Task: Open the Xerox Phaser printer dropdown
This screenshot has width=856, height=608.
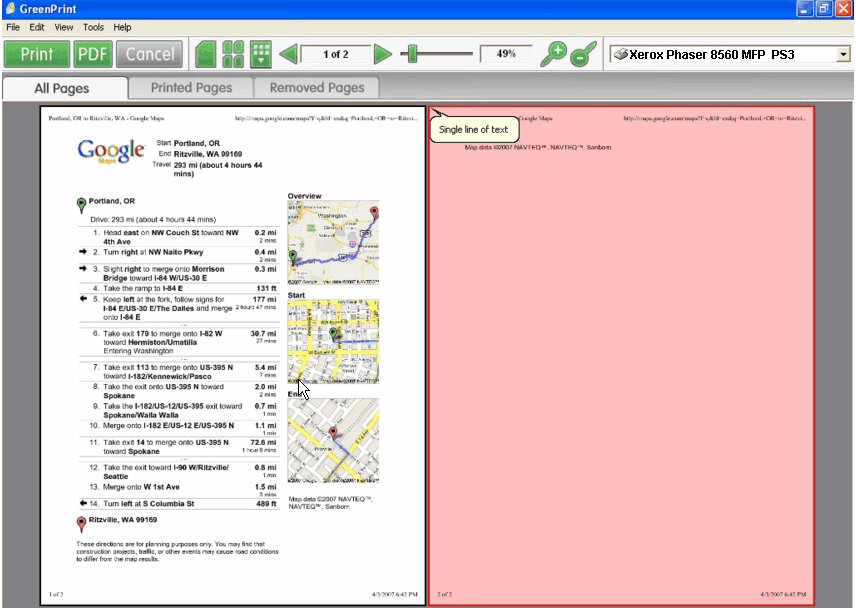Action: click(x=843, y=54)
